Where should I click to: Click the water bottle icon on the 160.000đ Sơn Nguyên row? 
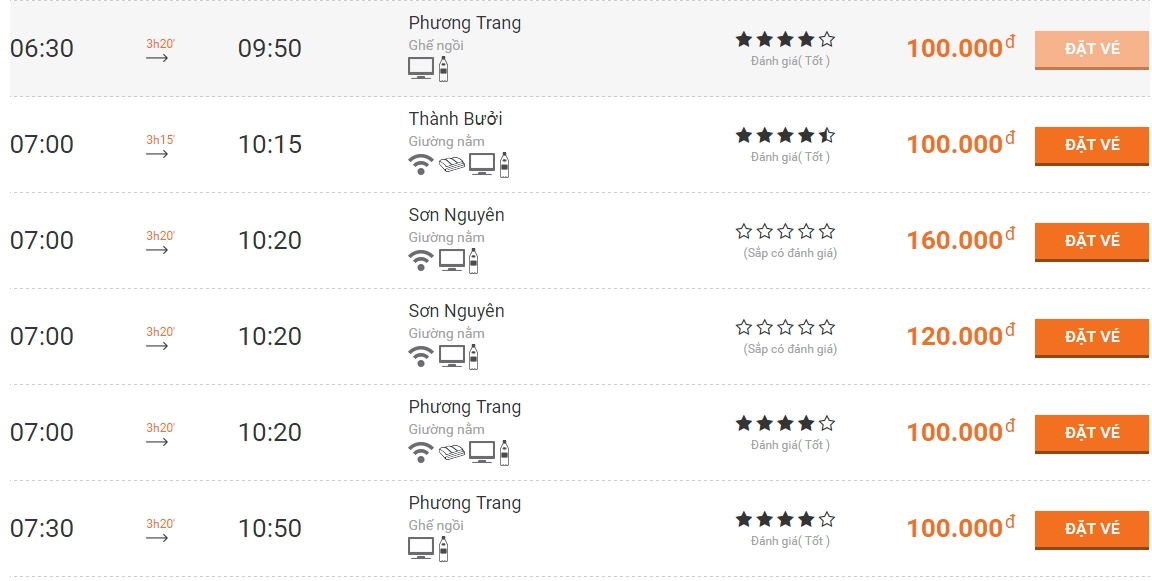pos(473,261)
